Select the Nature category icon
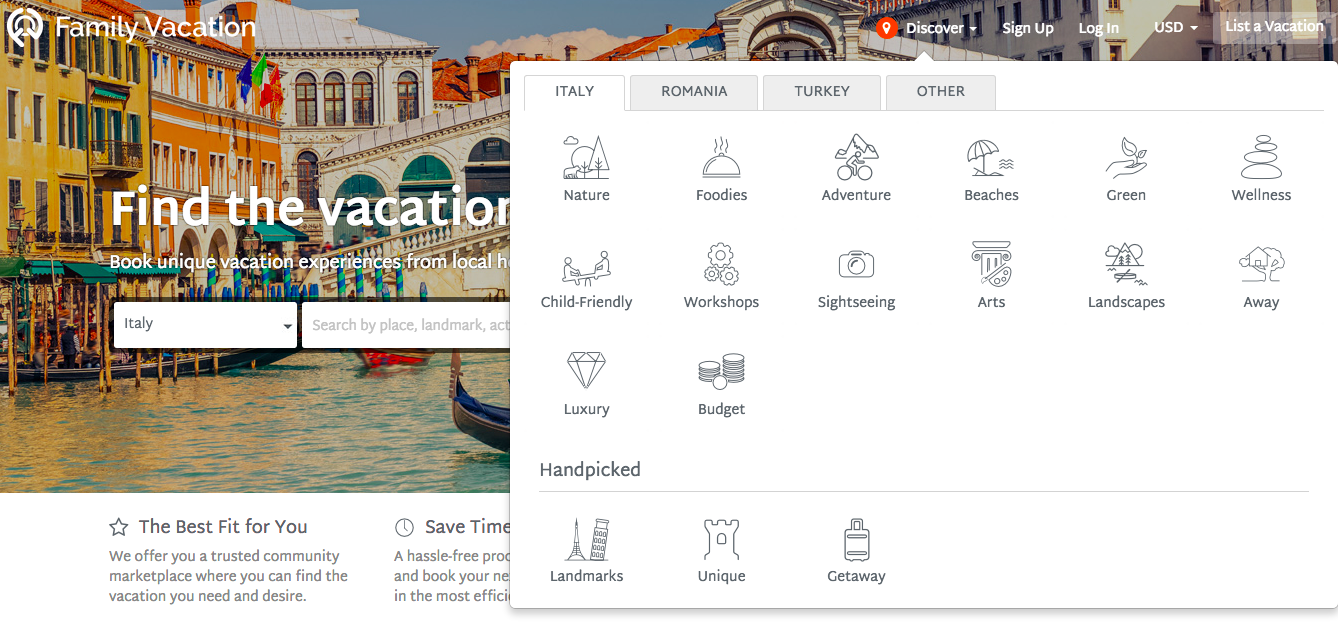The width and height of the screenshot is (1338, 626). (x=586, y=156)
